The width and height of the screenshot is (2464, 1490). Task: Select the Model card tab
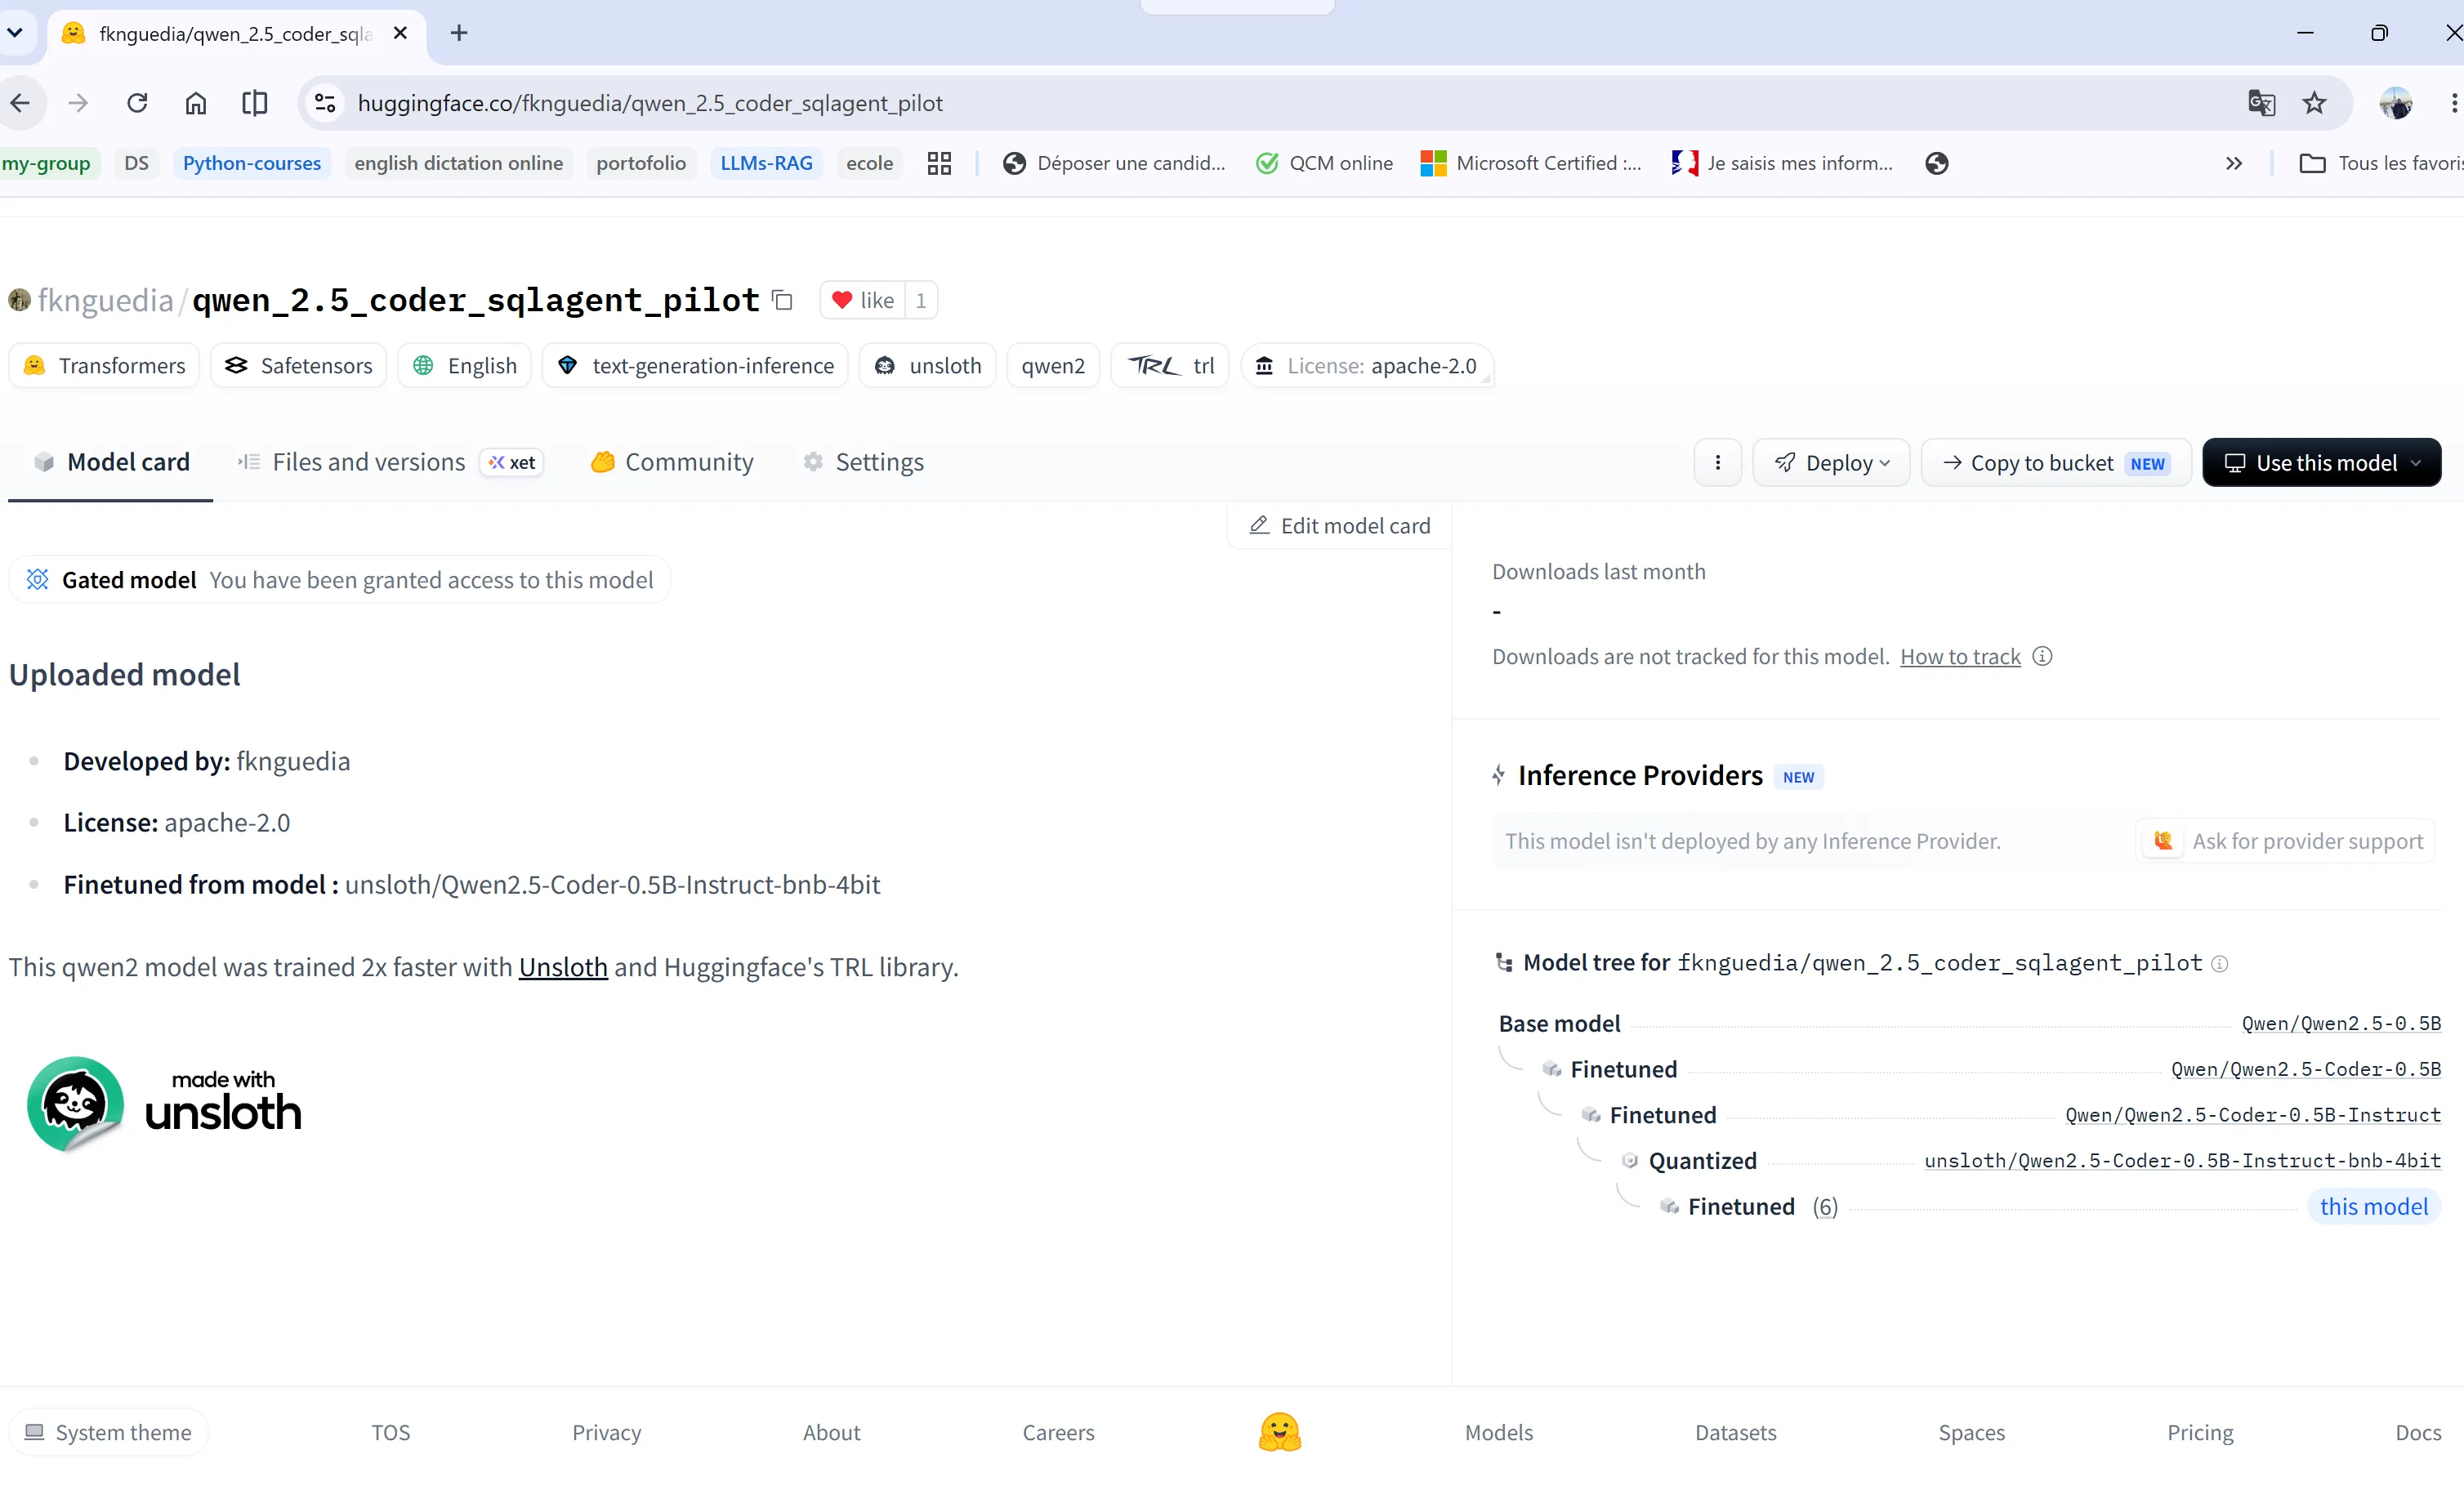coord(111,462)
